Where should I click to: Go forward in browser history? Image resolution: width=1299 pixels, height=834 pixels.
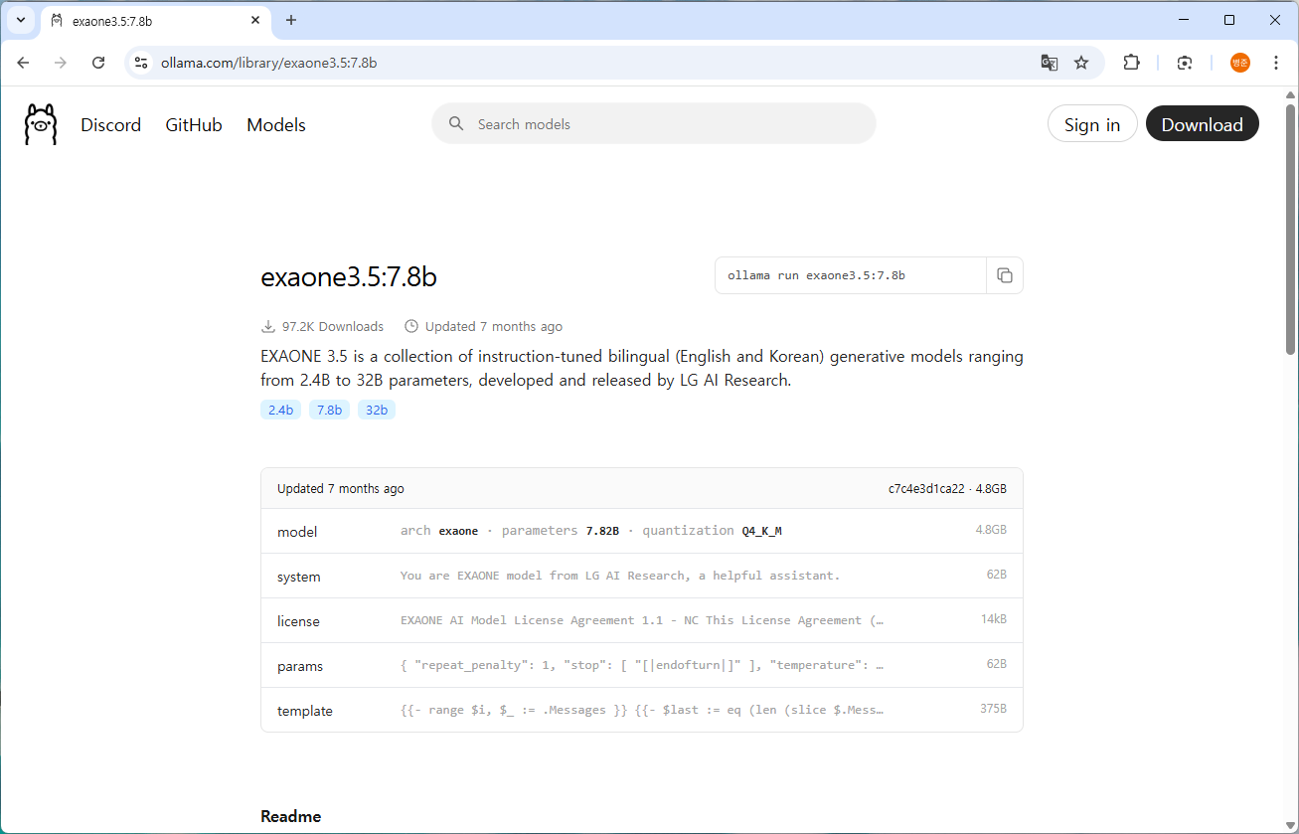pos(61,63)
